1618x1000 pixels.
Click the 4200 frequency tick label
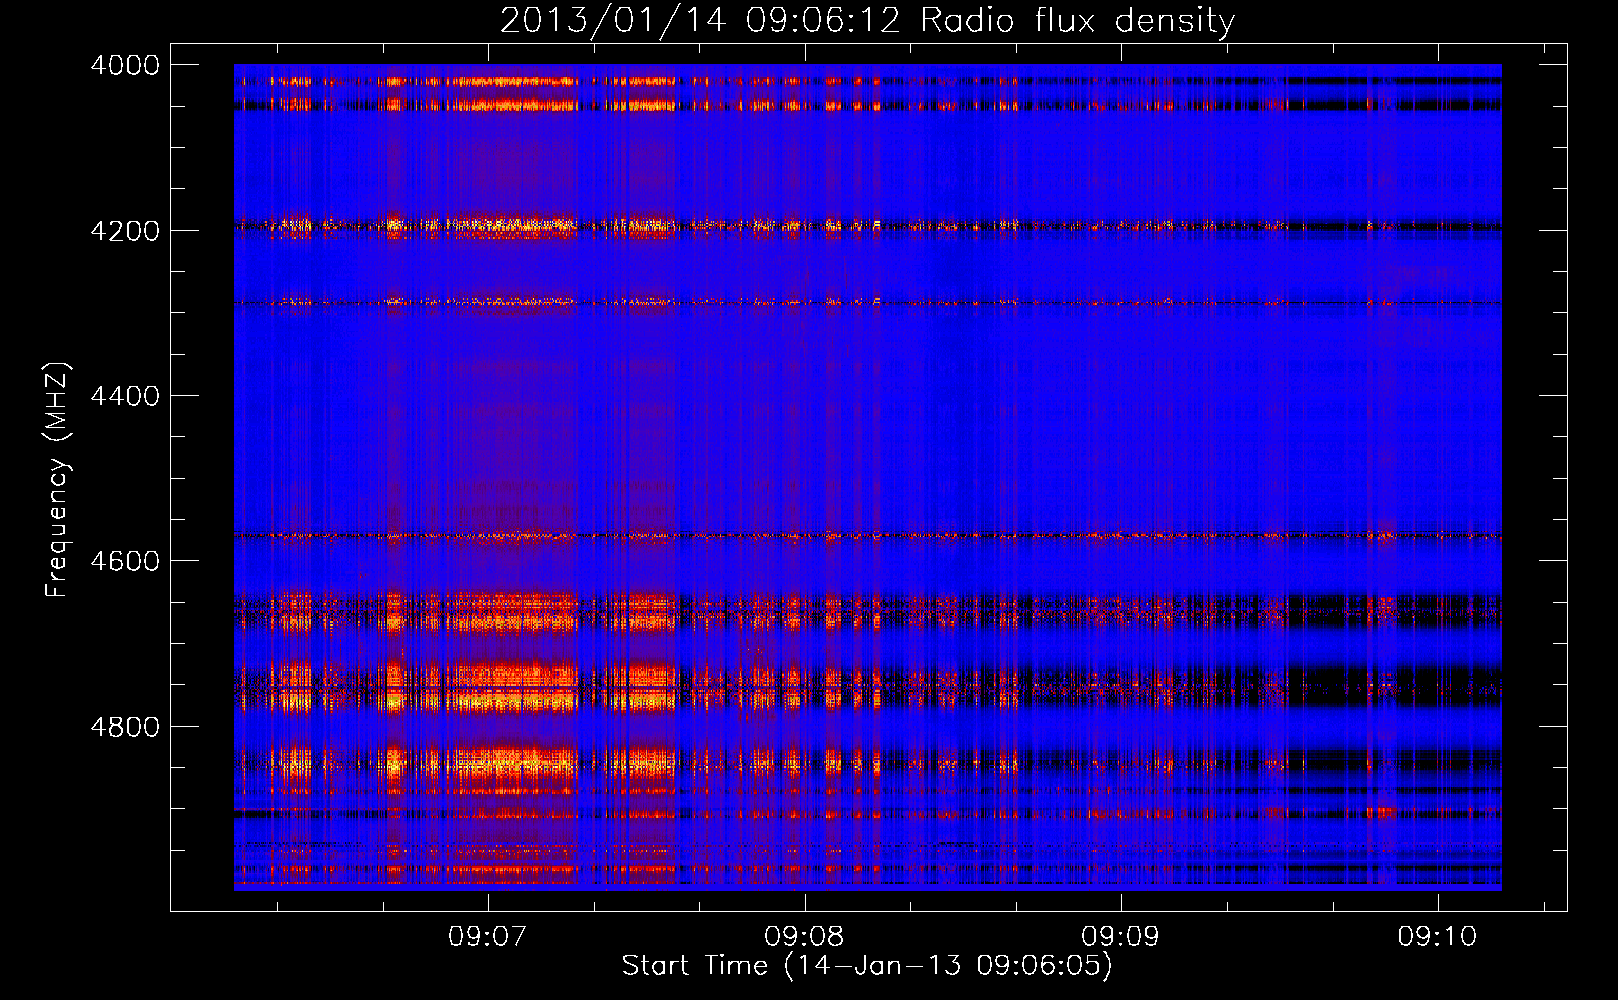125,231
